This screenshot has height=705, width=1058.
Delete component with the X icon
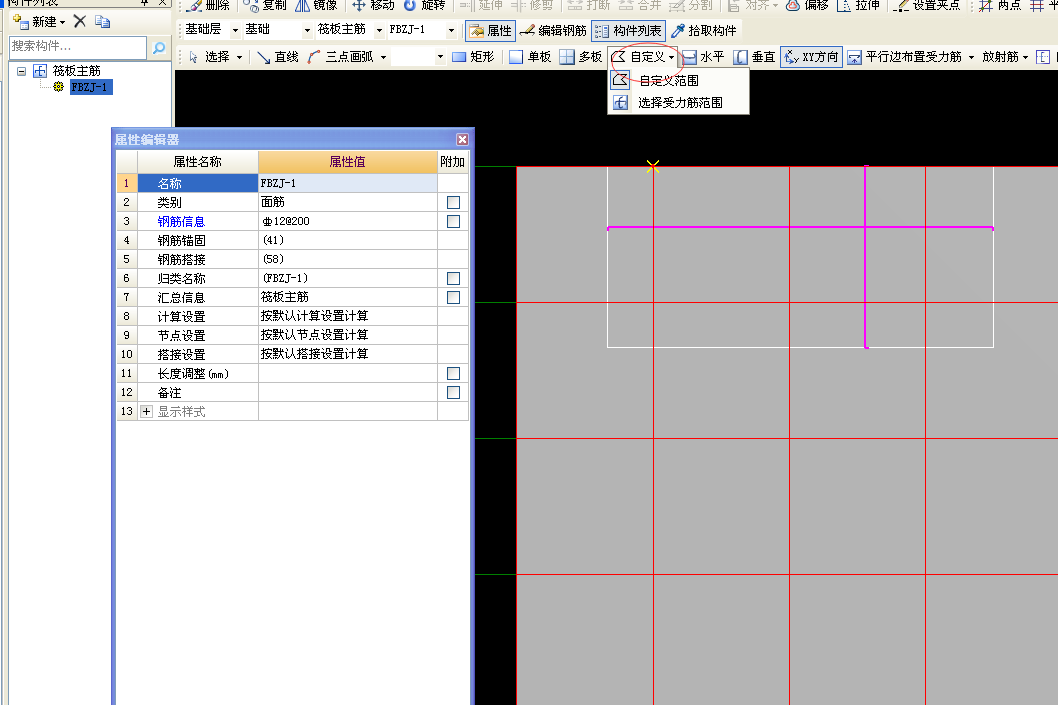pos(80,22)
